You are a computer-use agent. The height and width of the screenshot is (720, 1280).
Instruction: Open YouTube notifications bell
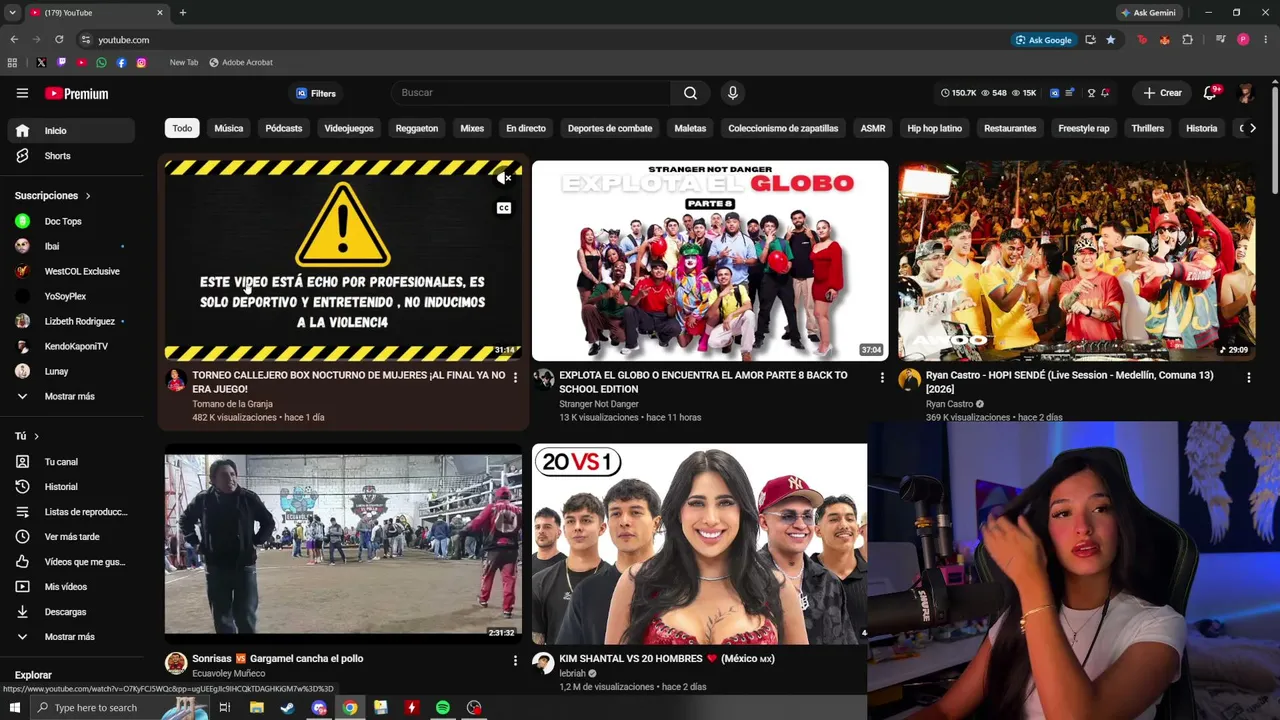click(x=1210, y=93)
